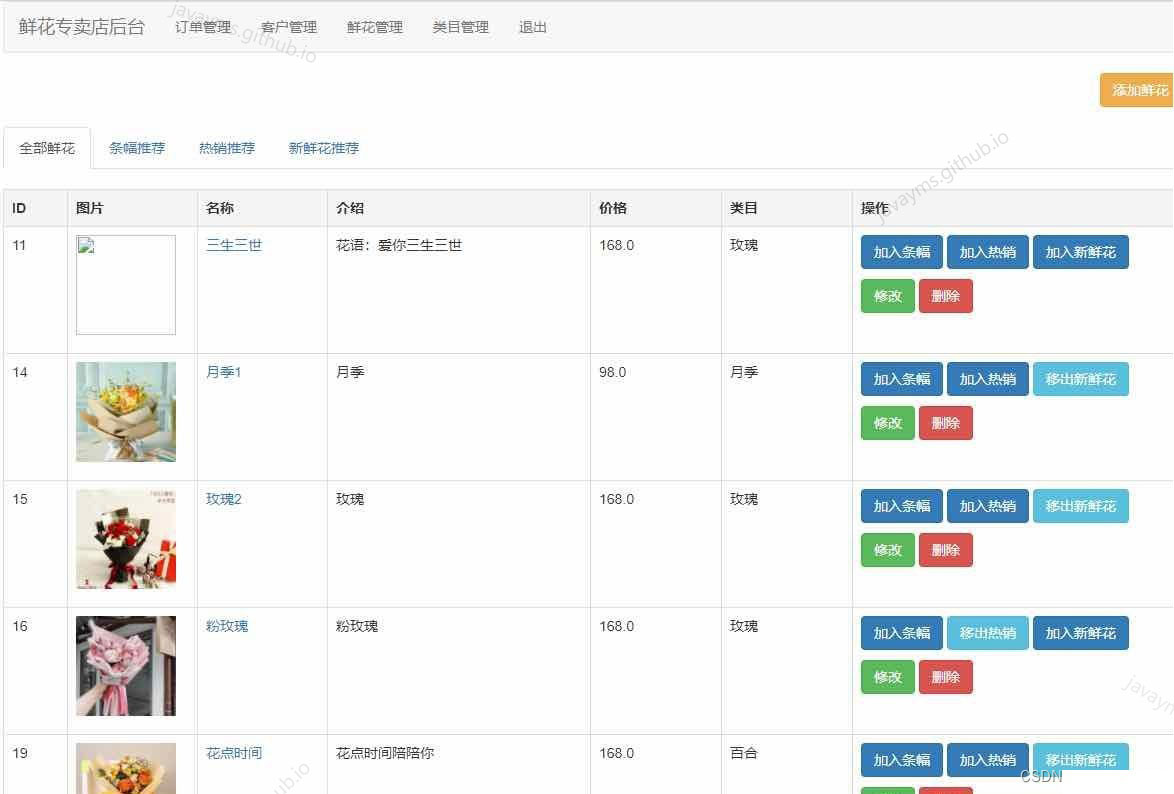Switch to the 条幅推荐 tab

136,147
